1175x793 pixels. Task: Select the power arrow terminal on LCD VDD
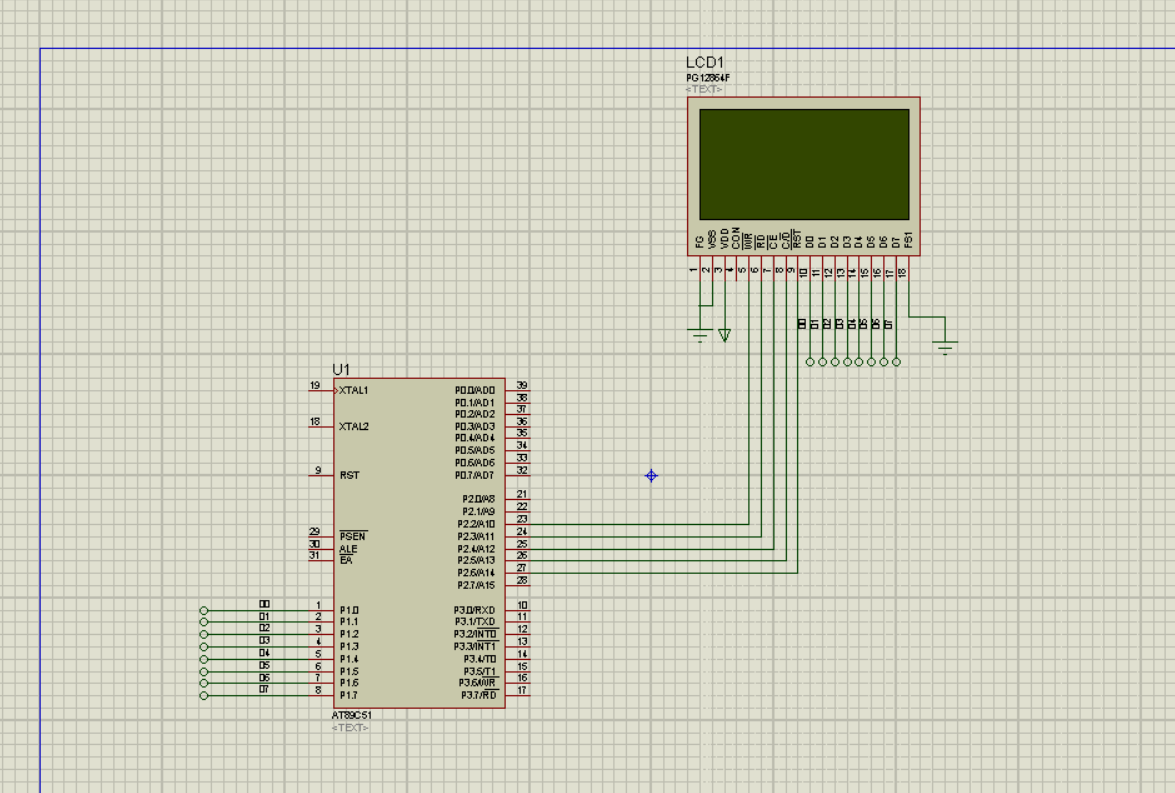point(725,335)
